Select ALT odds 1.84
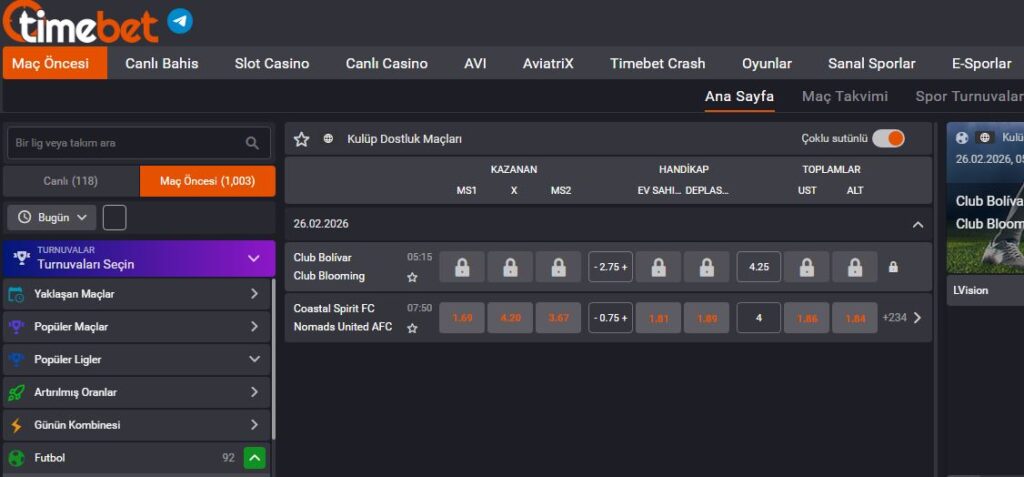This screenshot has width=1024, height=477. point(855,318)
